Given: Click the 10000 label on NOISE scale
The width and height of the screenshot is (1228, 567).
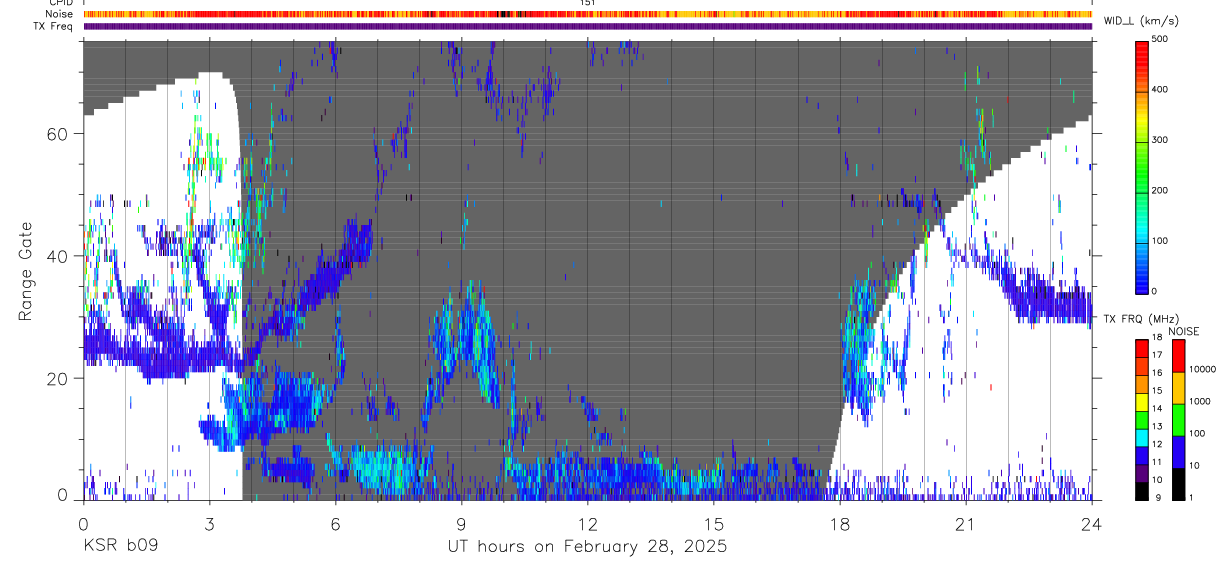Looking at the screenshot, I should click(1202, 370).
